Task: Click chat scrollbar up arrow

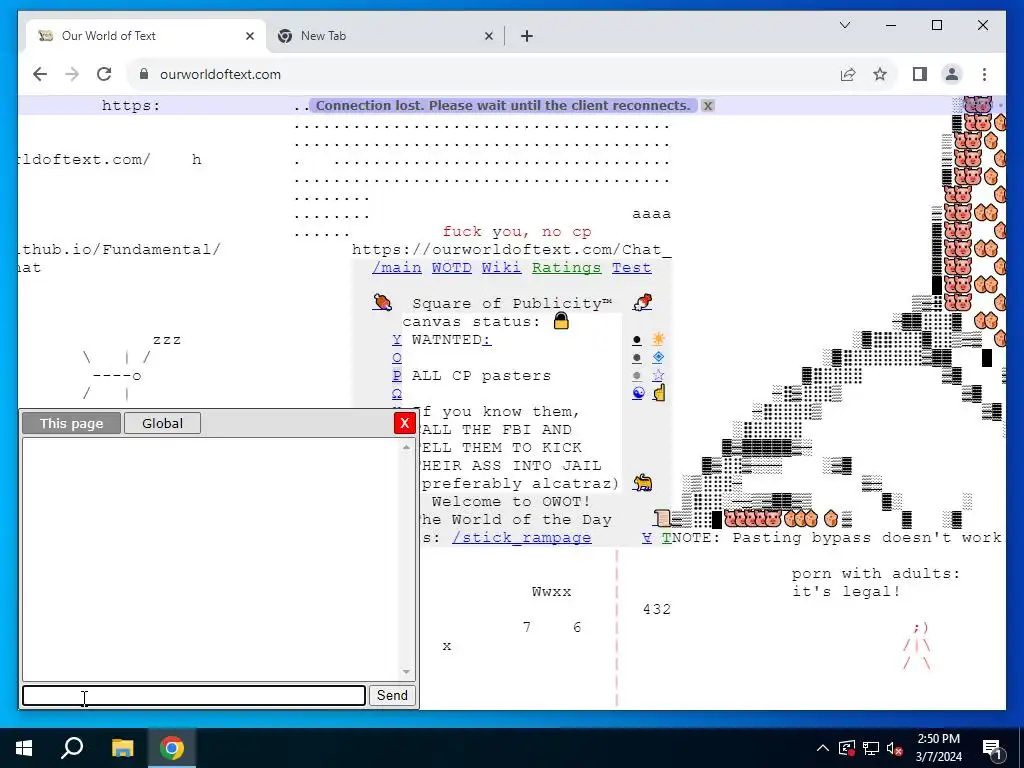Action: (406, 447)
